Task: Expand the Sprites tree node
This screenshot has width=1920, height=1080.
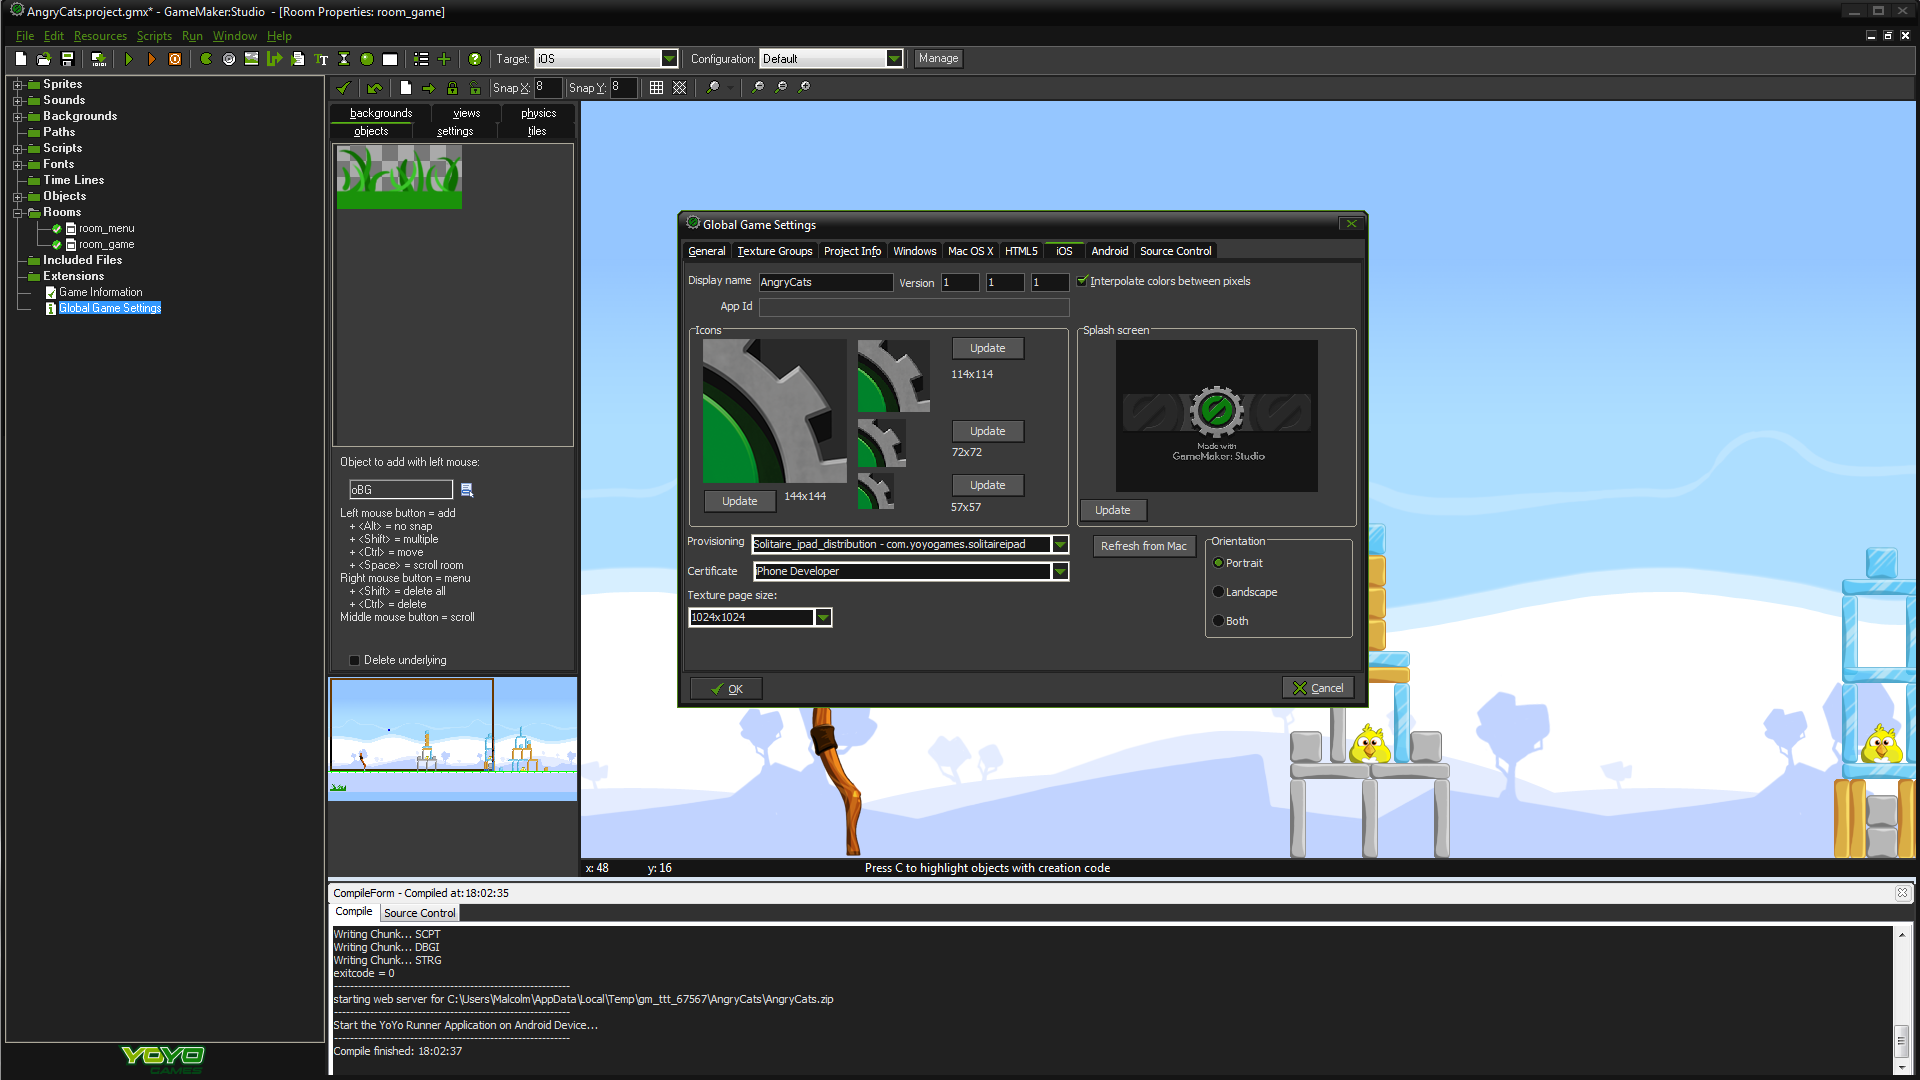Action: pos(16,84)
